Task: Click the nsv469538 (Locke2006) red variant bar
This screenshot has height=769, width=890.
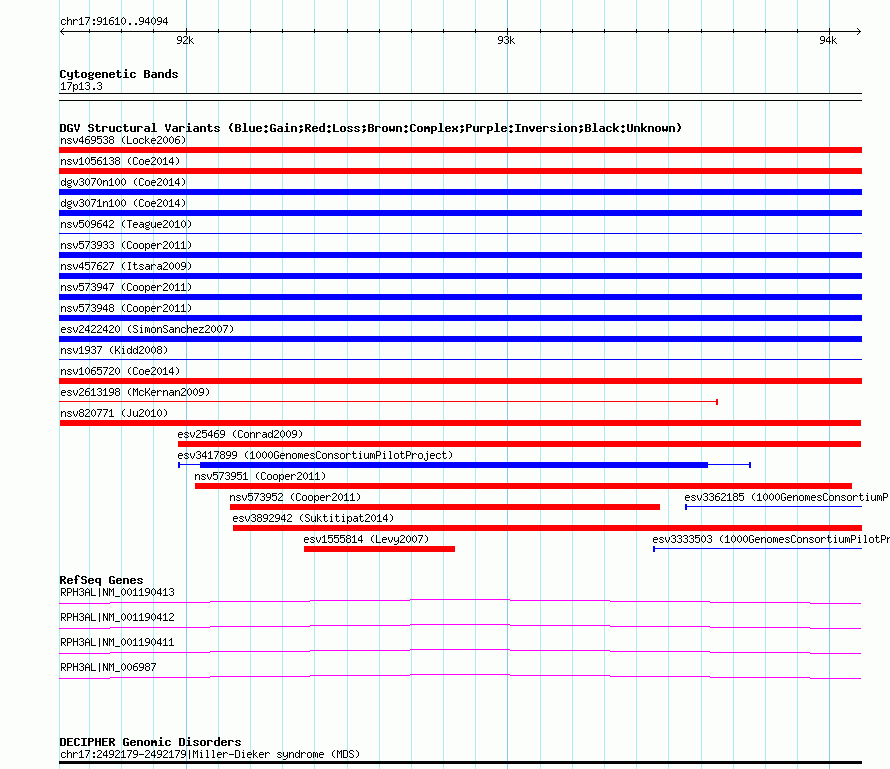Action: 460,150
